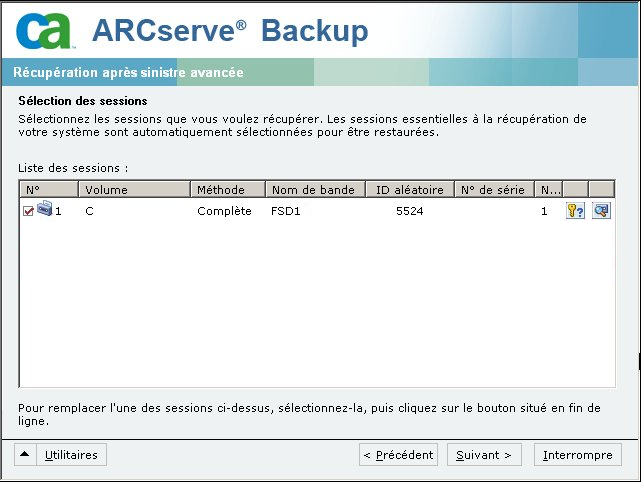Uncheck the session 1 checkbox
The width and height of the screenshot is (641, 482).
click(28, 212)
